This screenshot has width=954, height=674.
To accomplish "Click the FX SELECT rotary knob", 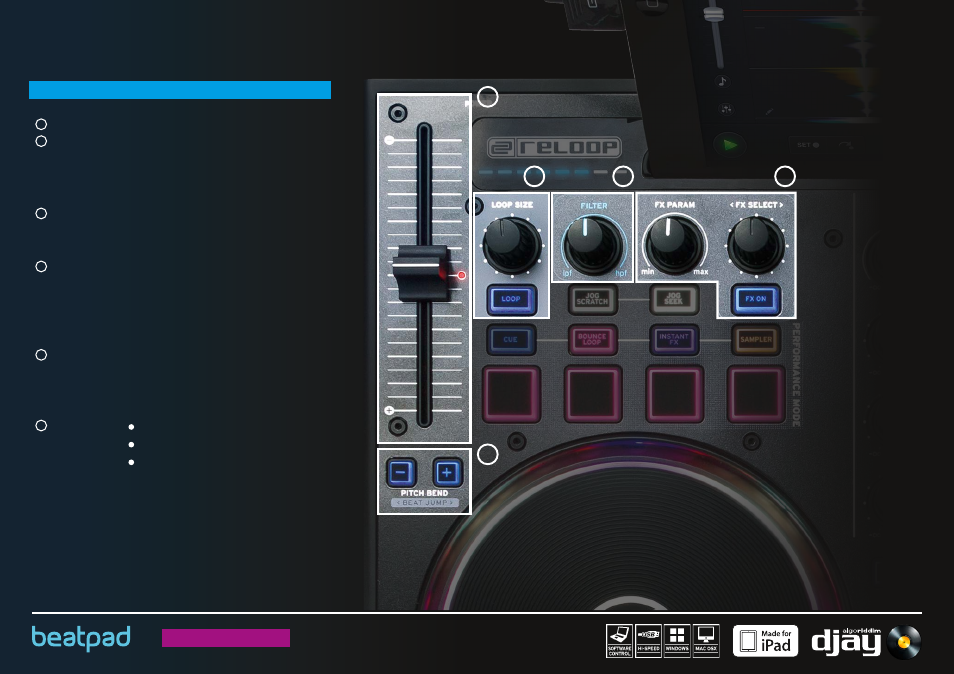I will (x=756, y=246).
